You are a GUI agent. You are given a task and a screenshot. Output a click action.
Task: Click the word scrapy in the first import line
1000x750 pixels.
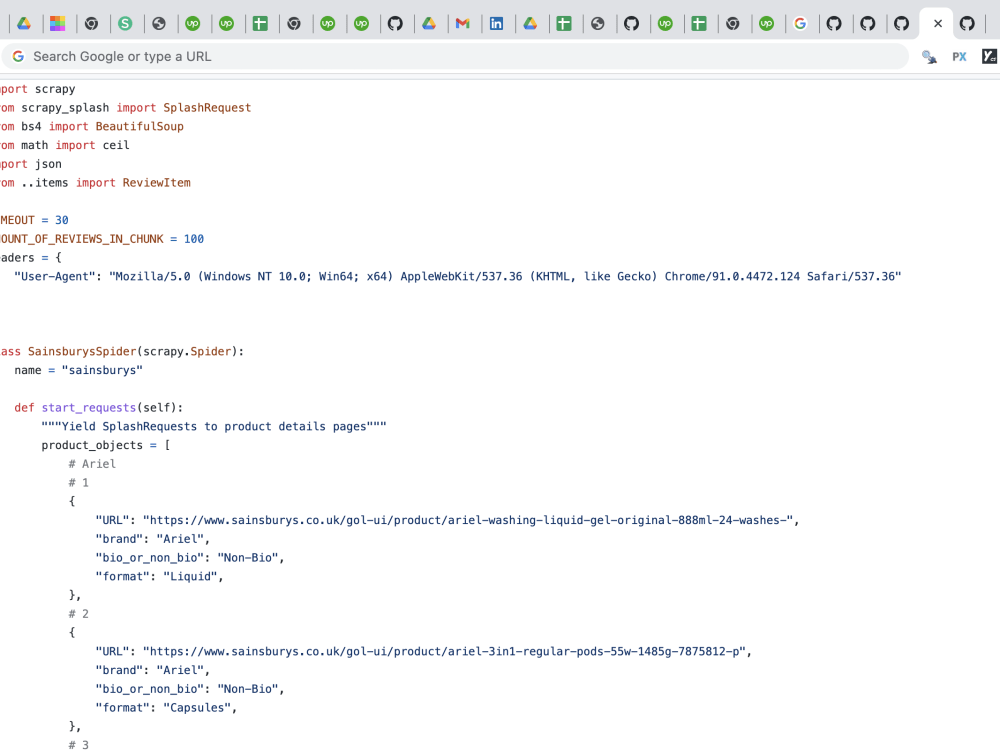(55, 89)
